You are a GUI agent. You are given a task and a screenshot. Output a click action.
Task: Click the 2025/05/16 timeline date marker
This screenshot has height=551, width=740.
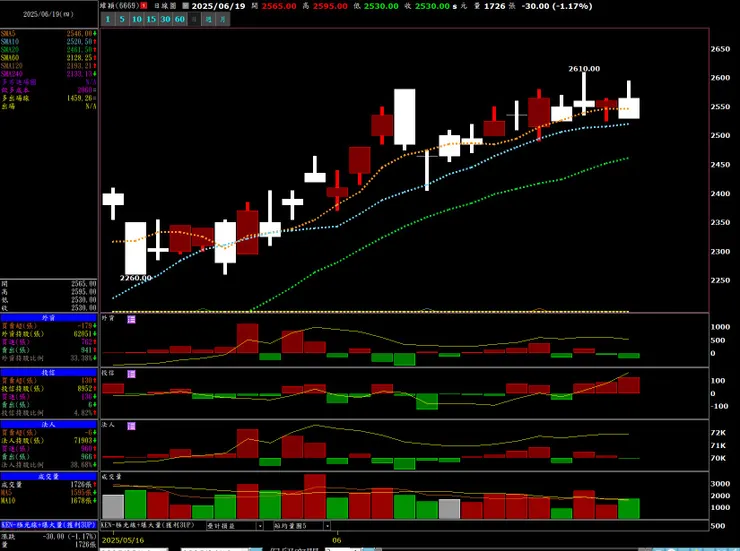click(123, 540)
